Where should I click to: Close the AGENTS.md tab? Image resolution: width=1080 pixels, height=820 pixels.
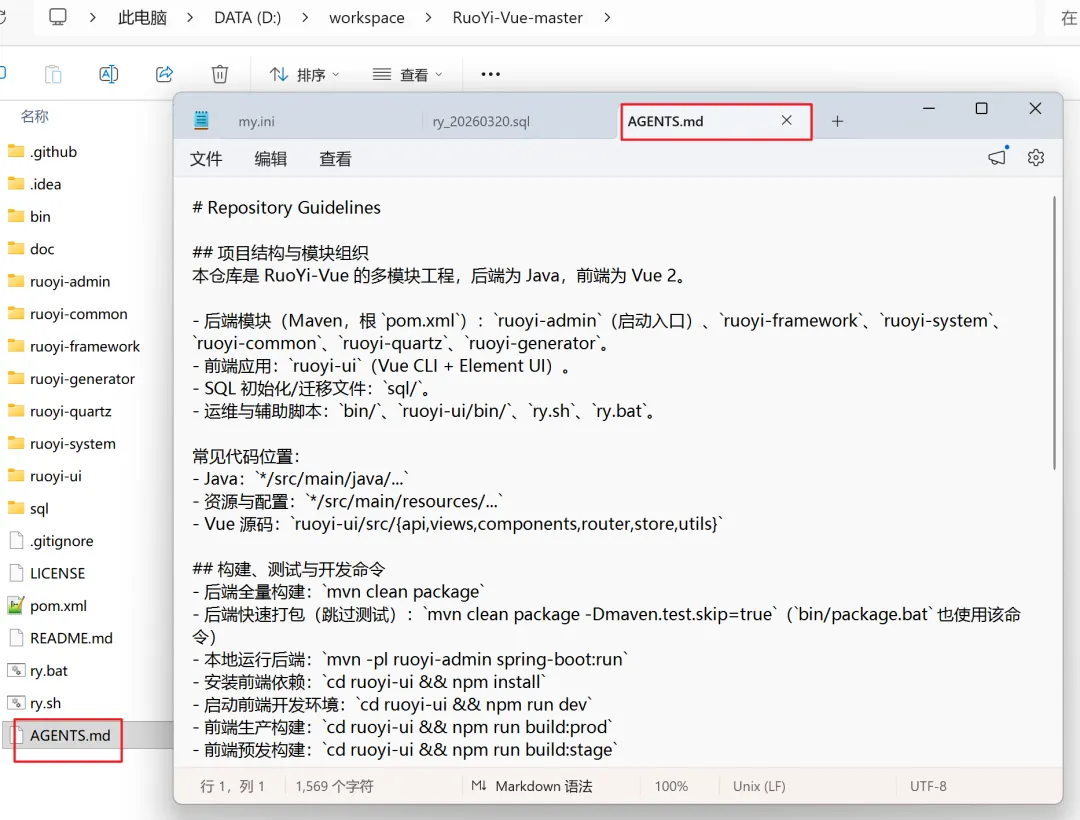[x=786, y=120]
